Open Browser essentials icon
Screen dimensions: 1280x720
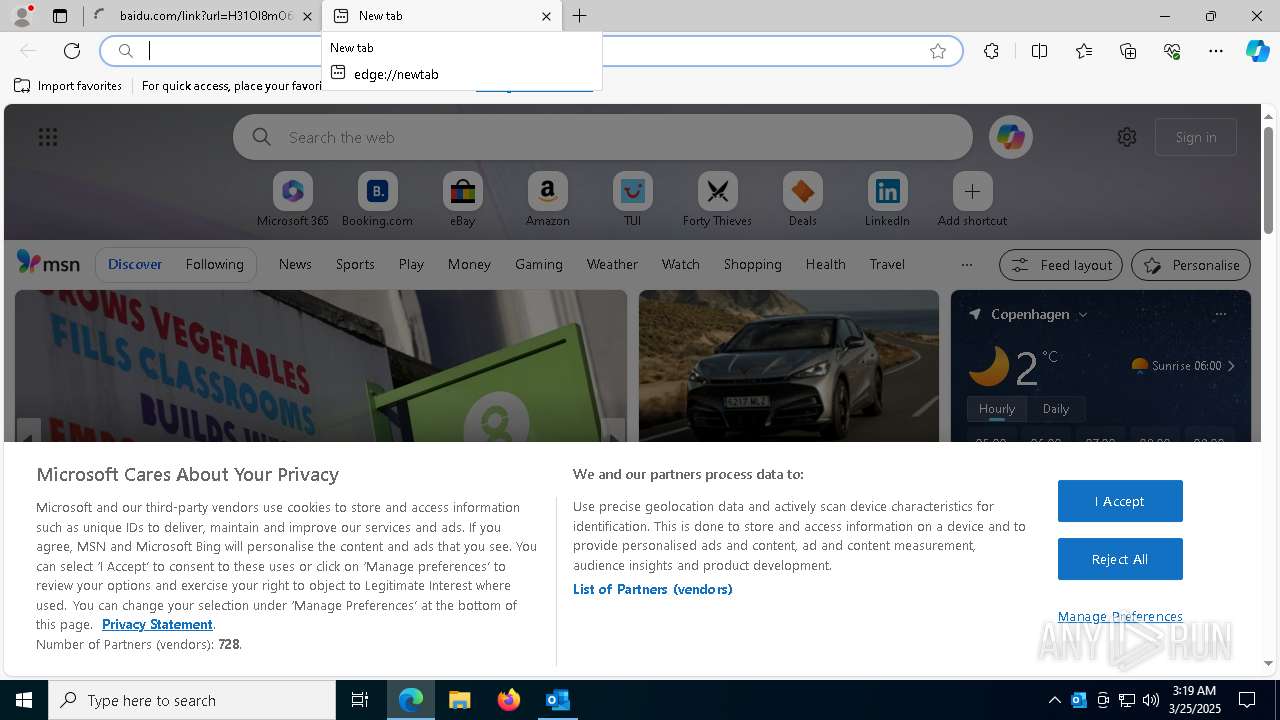point(1172,51)
